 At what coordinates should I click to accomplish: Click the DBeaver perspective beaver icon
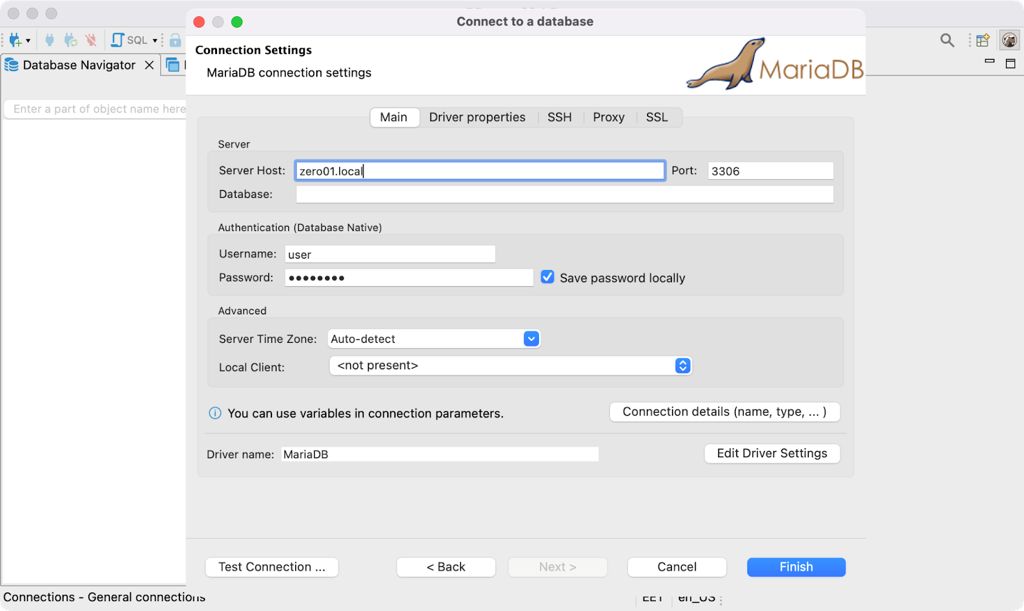[1009, 40]
